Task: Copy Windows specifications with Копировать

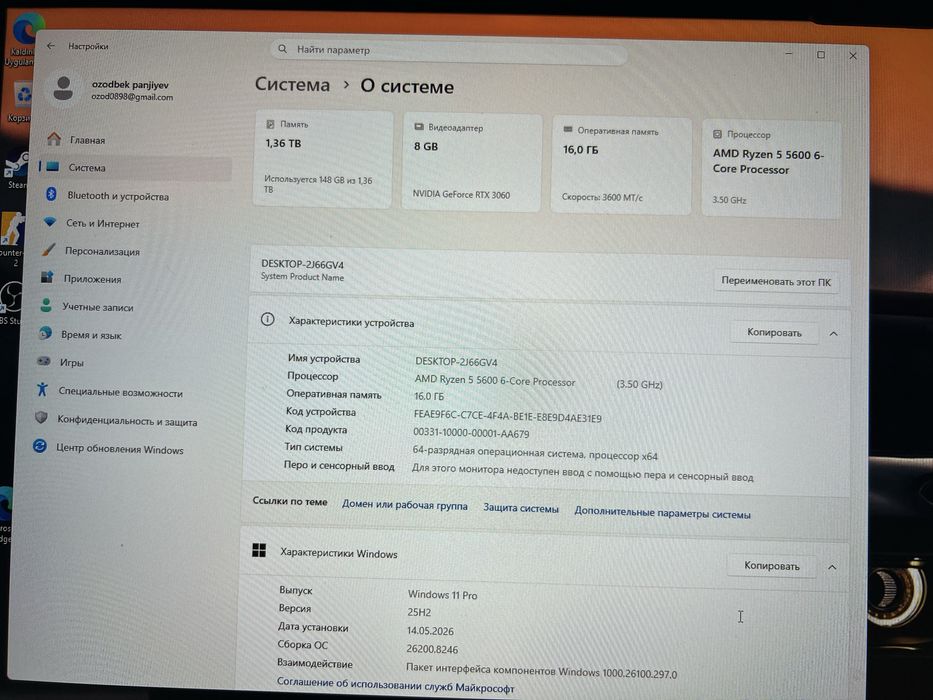Action: point(772,565)
